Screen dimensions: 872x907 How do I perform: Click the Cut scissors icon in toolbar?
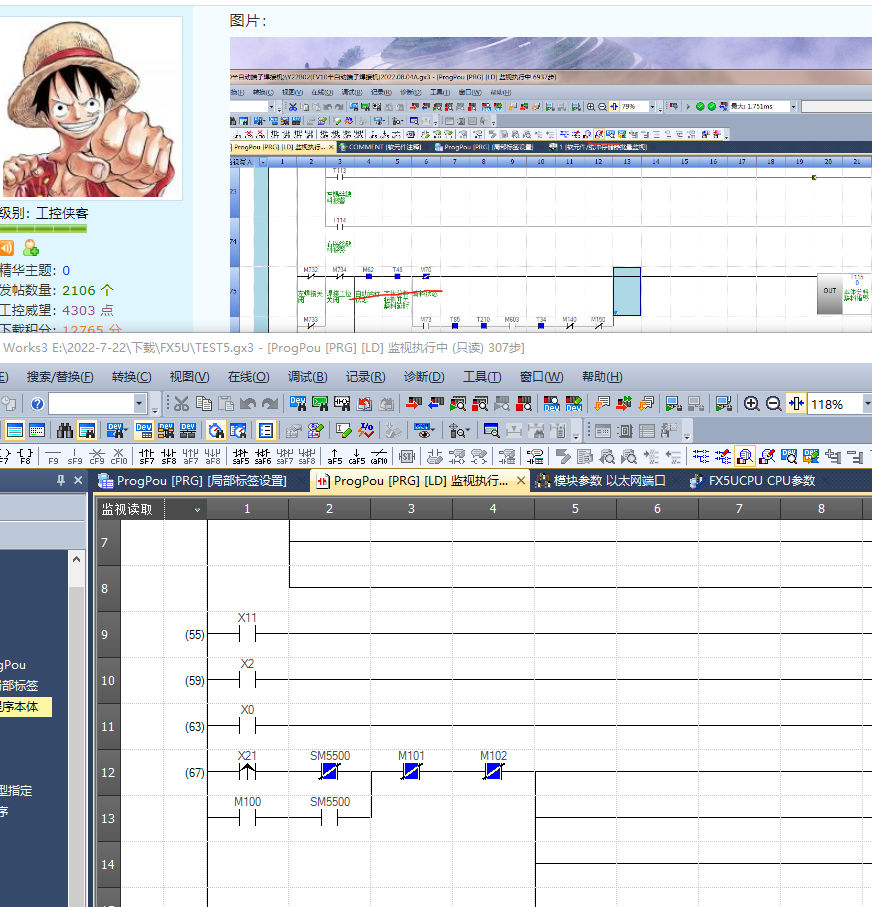[x=181, y=404]
